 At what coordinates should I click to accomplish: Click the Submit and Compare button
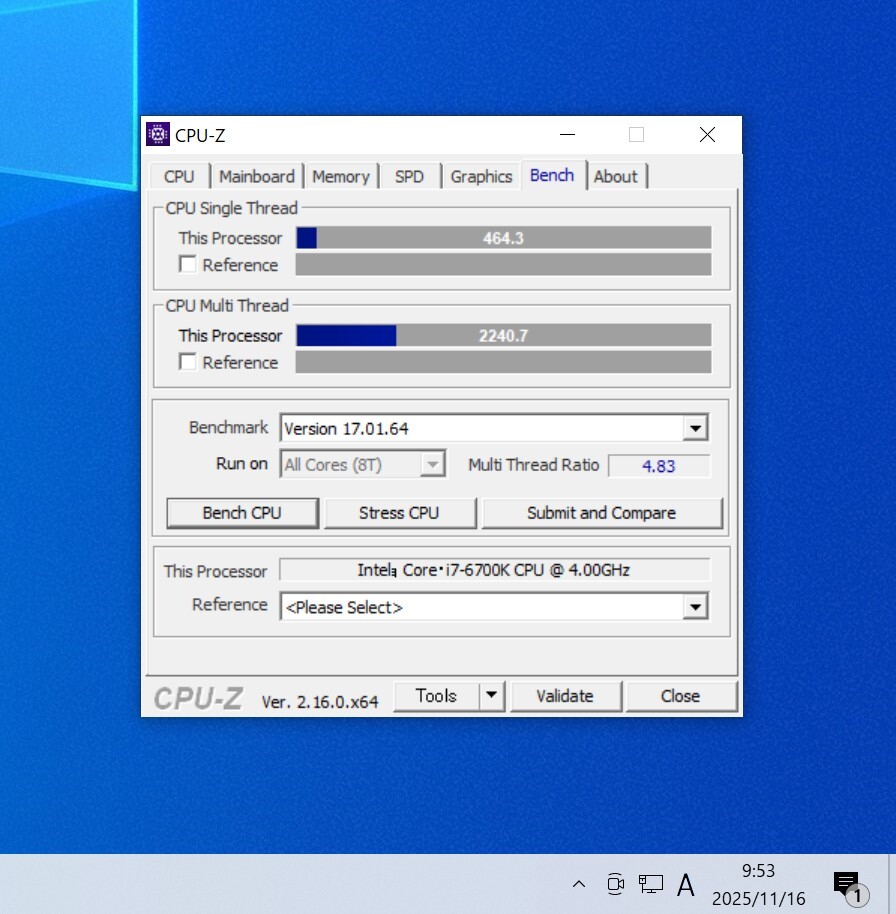point(601,513)
